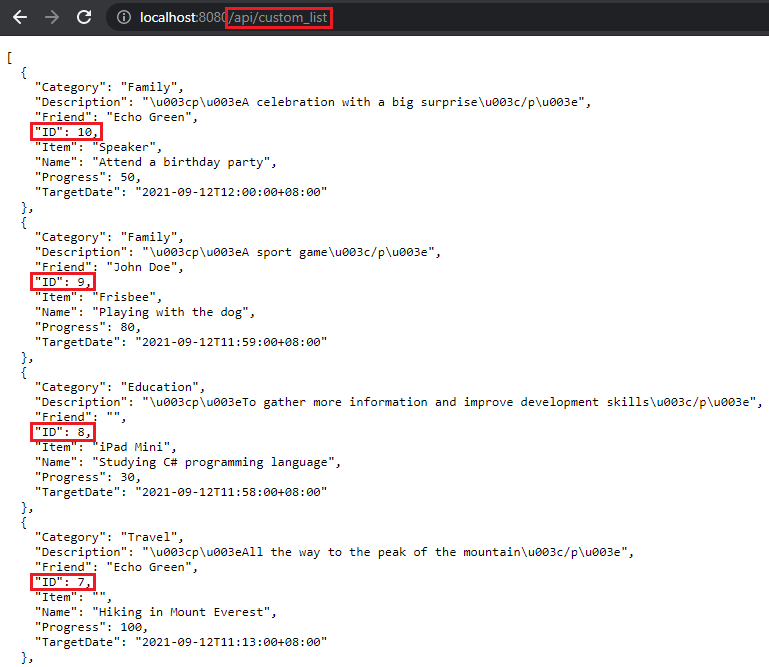Screen dimensions: 769x667
Task: Click the name "Playing with the dog"
Action: click(174, 312)
